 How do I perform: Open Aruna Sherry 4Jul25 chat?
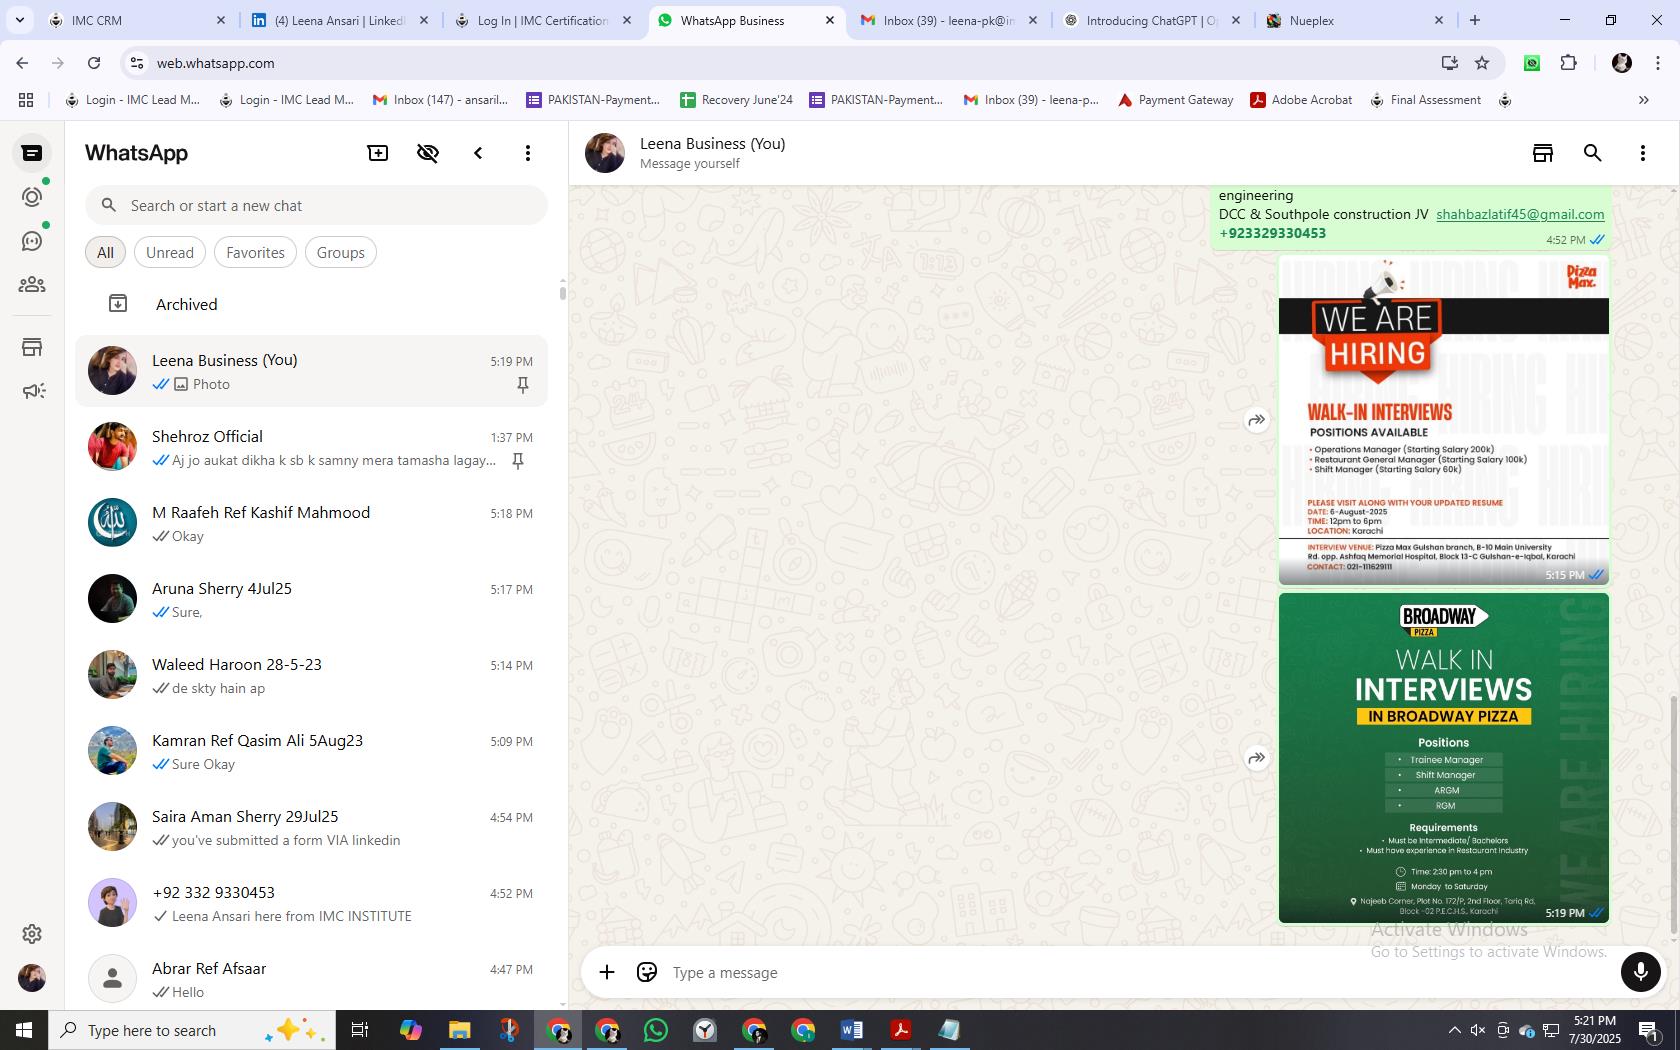(x=311, y=599)
